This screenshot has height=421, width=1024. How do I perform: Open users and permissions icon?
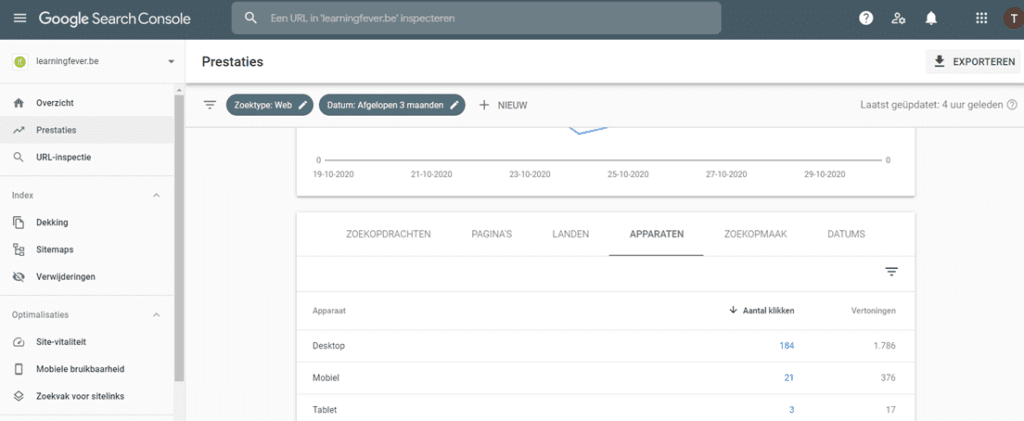coord(899,18)
